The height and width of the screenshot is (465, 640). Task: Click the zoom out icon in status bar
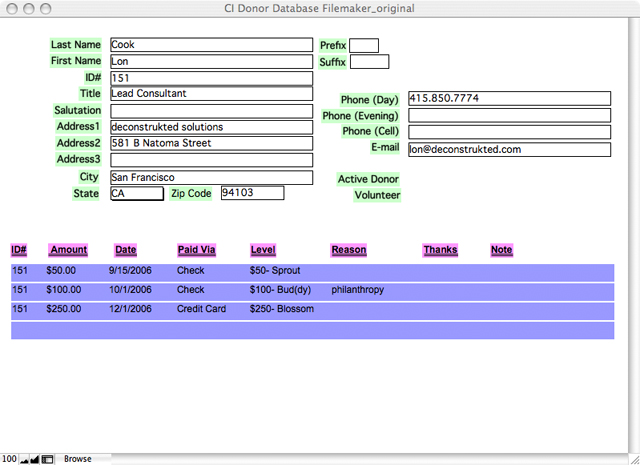(x=23, y=459)
